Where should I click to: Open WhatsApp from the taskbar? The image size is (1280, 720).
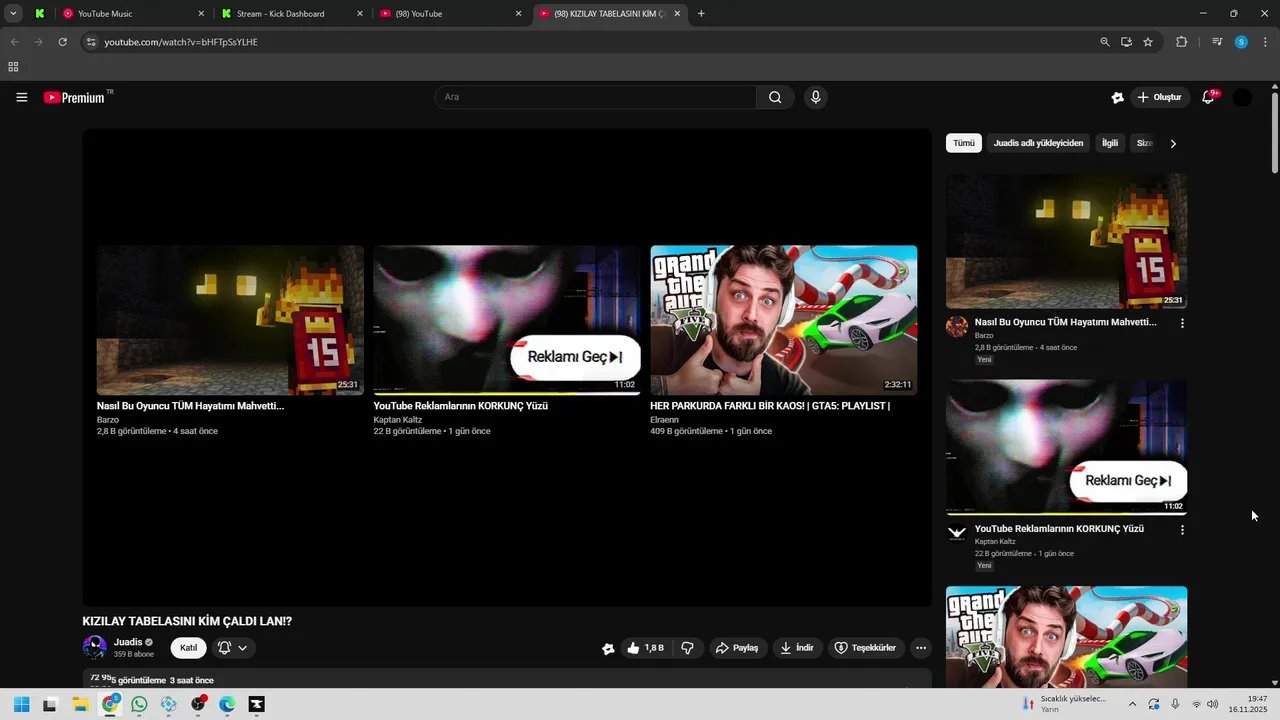[139, 704]
